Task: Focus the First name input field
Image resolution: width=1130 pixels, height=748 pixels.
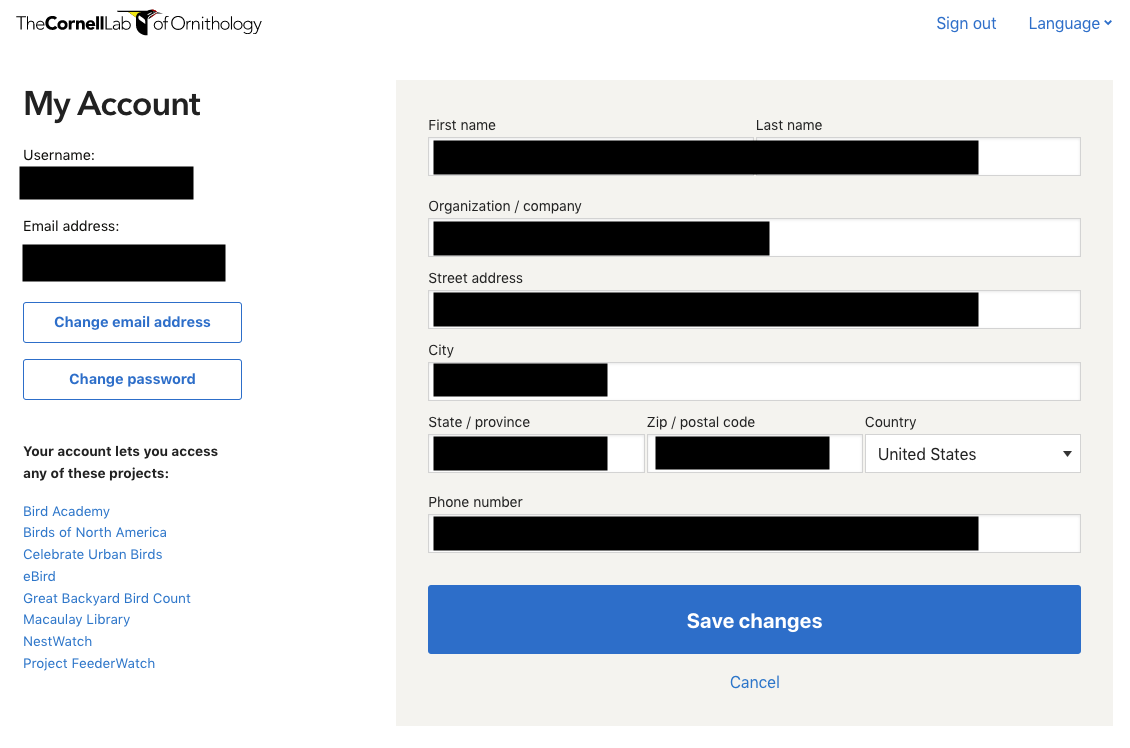Action: coord(591,156)
